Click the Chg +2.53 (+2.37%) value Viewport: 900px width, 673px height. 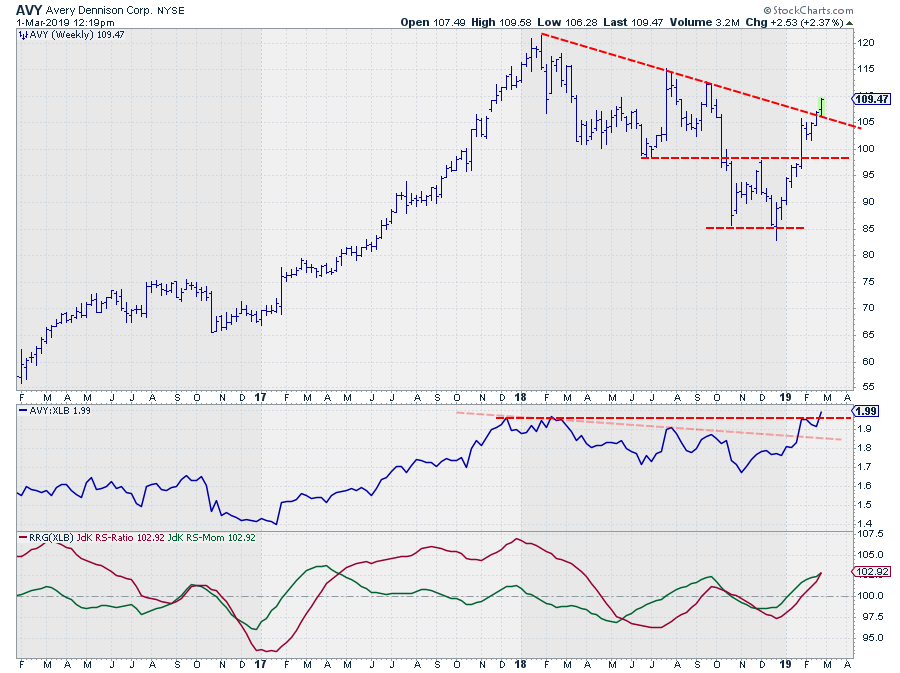(794, 22)
